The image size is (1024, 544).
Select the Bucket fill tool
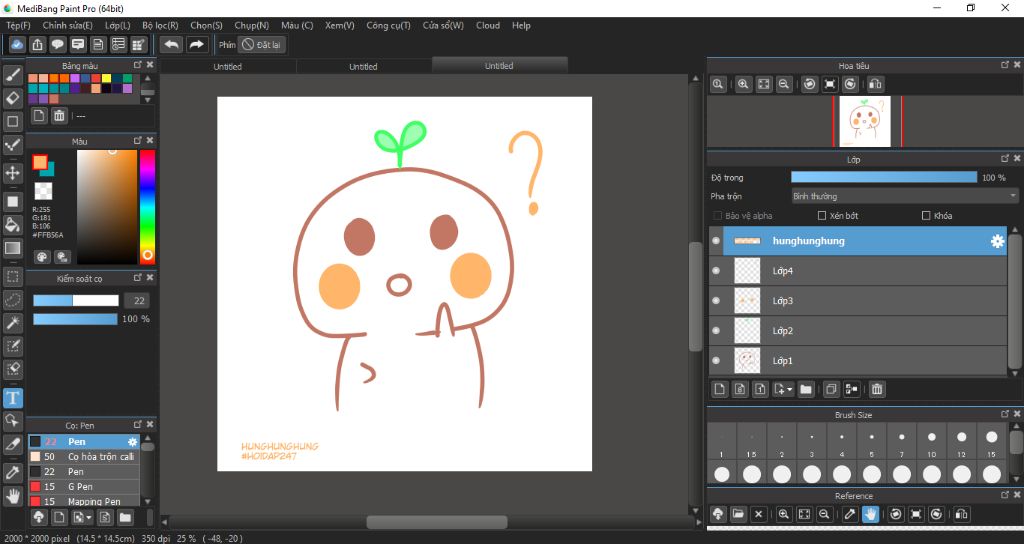(12, 225)
